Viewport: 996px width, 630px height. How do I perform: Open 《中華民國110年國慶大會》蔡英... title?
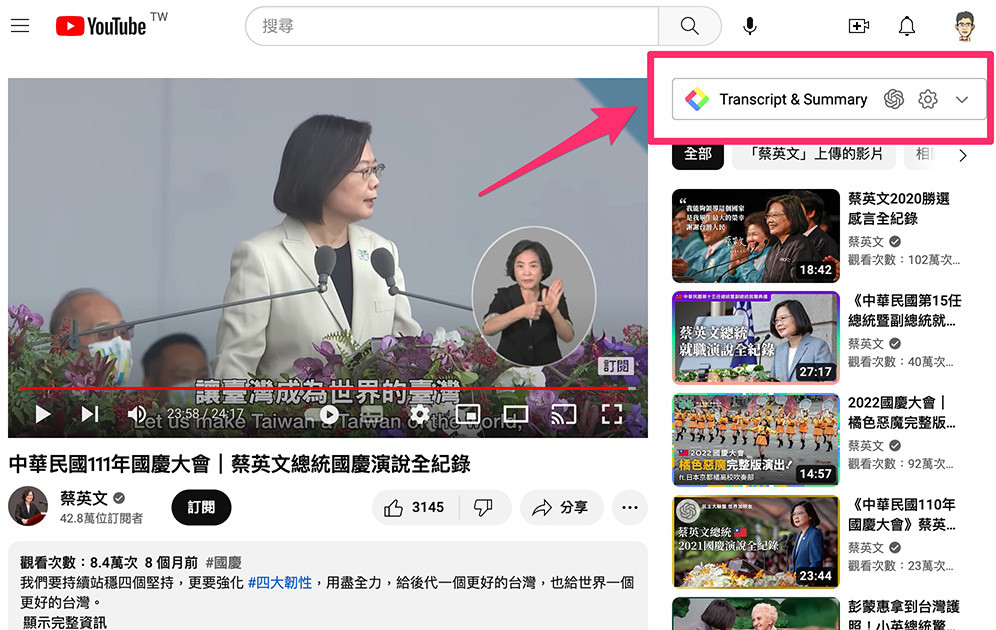(x=901, y=514)
